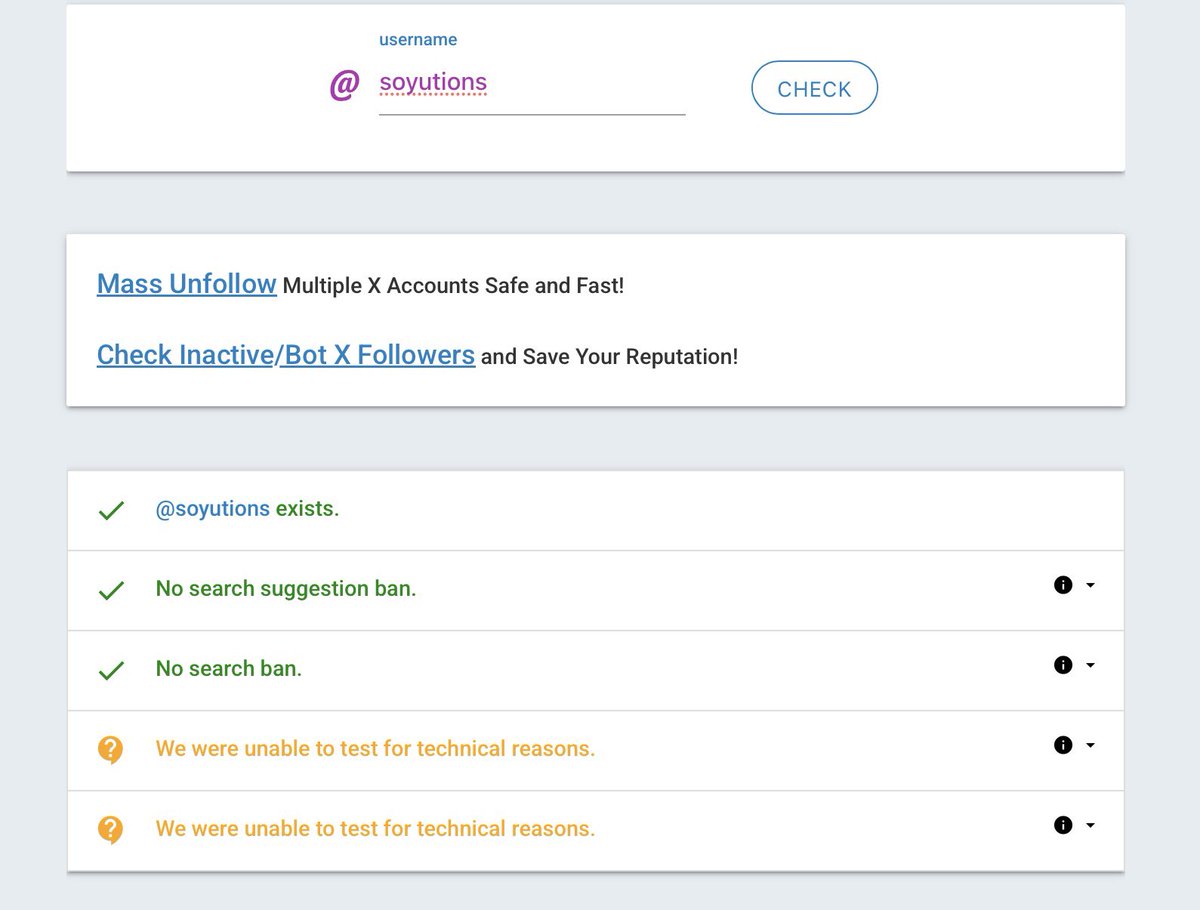This screenshot has height=910, width=1200.
Task: Open the Mass Unfollow link
Action: [186, 284]
